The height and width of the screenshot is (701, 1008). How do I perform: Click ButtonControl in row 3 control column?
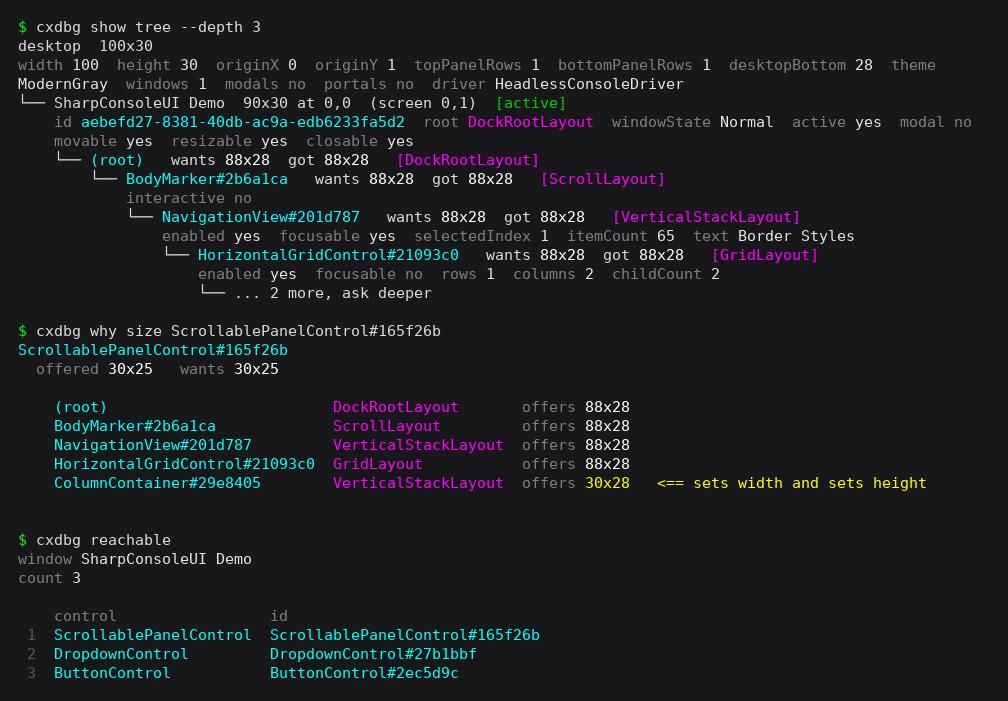(x=112, y=673)
